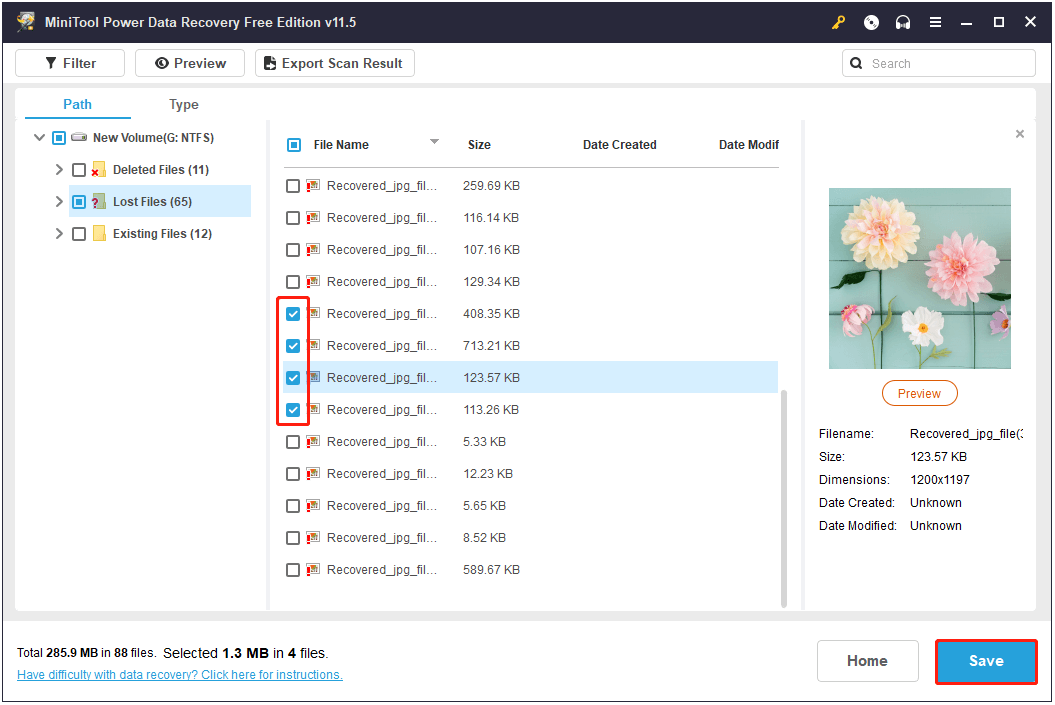Open the hamburger menu in title bar

[935, 22]
